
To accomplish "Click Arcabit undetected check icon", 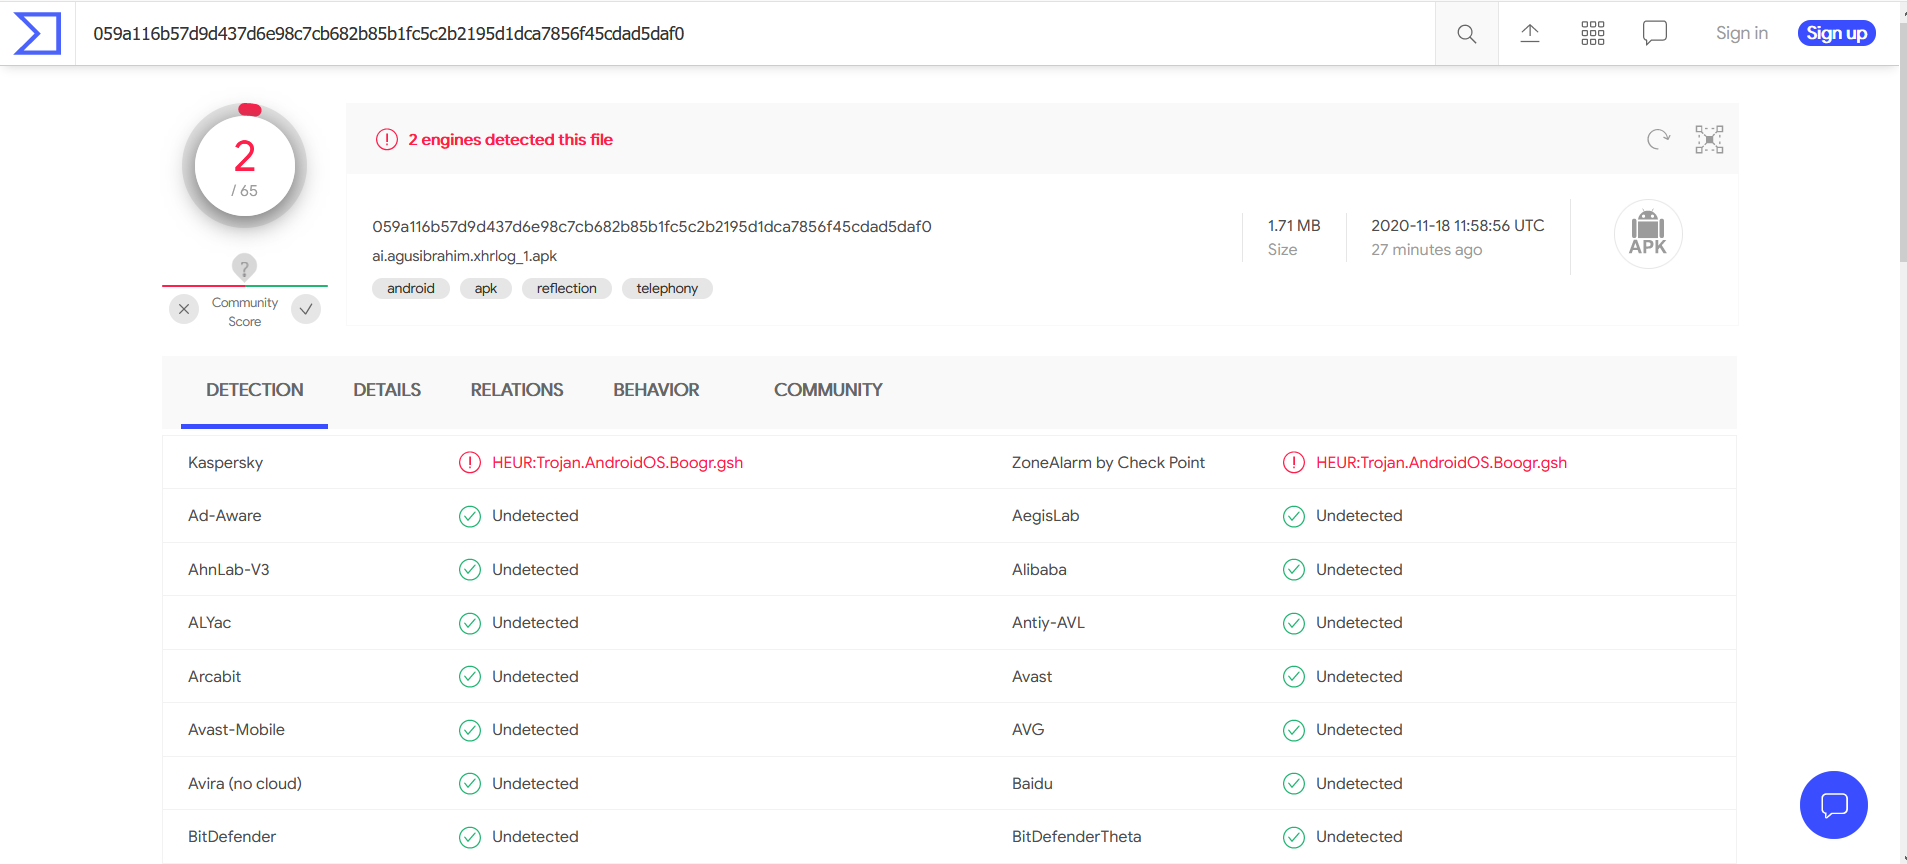I will pyautogui.click(x=470, y=677).
